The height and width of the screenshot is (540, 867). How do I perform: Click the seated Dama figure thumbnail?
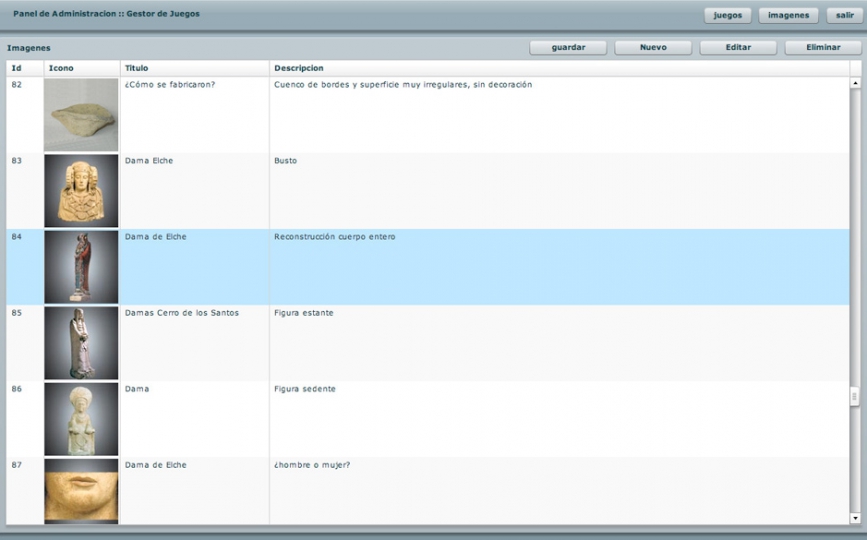[81, 419]
